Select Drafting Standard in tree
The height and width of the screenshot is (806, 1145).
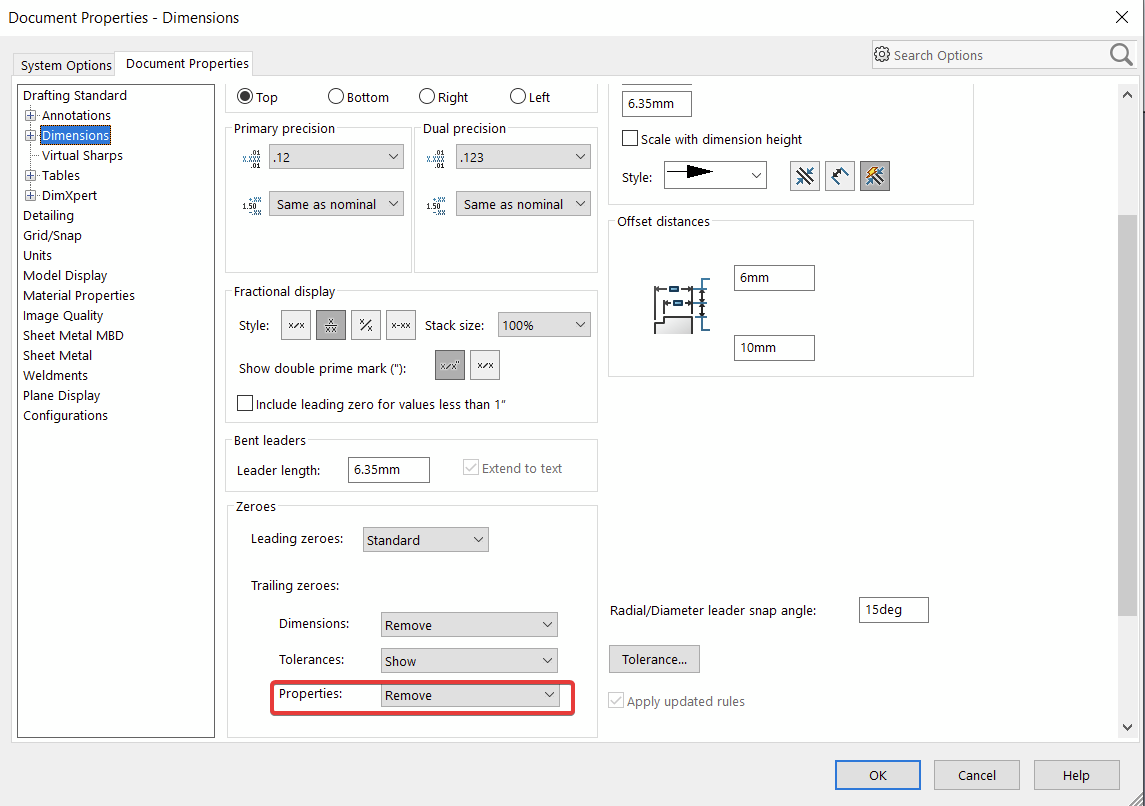(74, 95)
